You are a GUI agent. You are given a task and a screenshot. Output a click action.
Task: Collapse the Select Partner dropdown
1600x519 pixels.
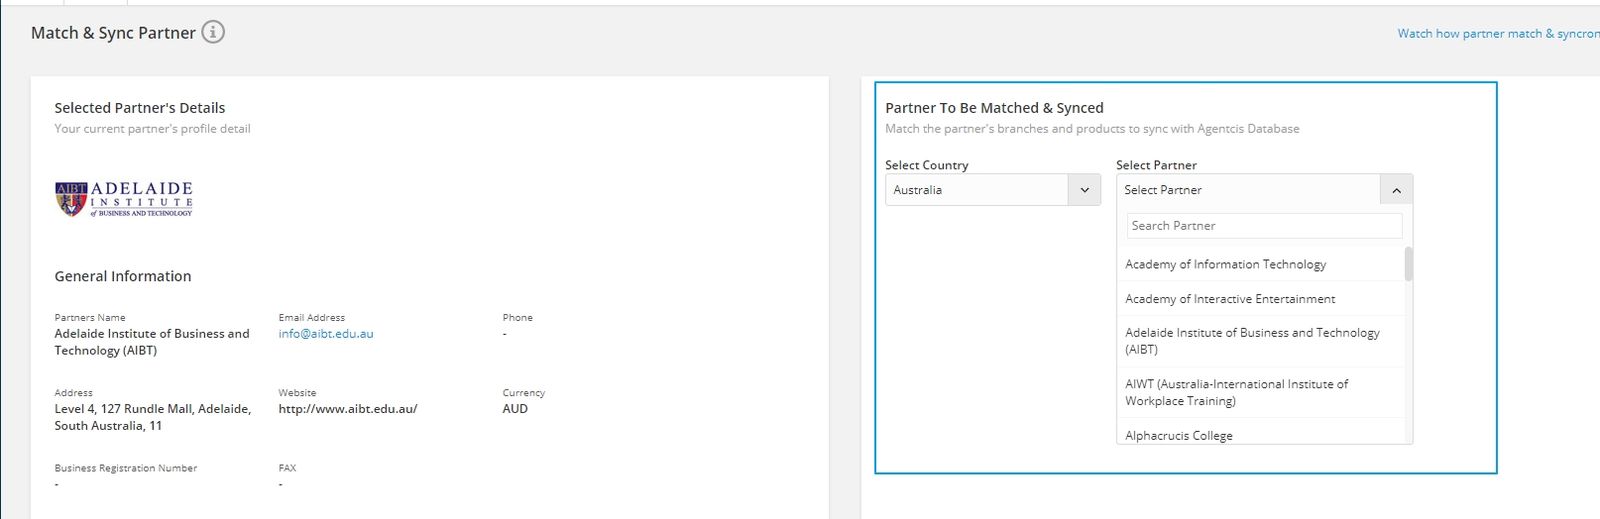point(1264,190)
